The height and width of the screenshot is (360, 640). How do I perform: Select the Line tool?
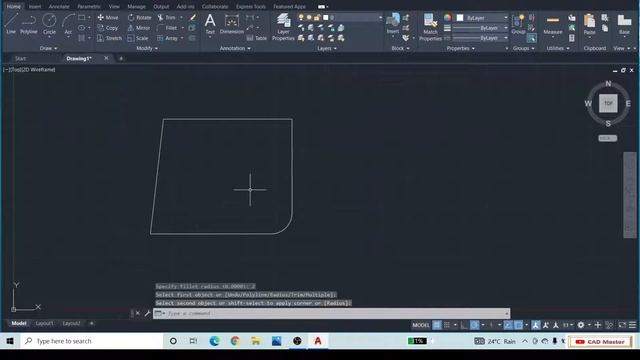[11, 23]
